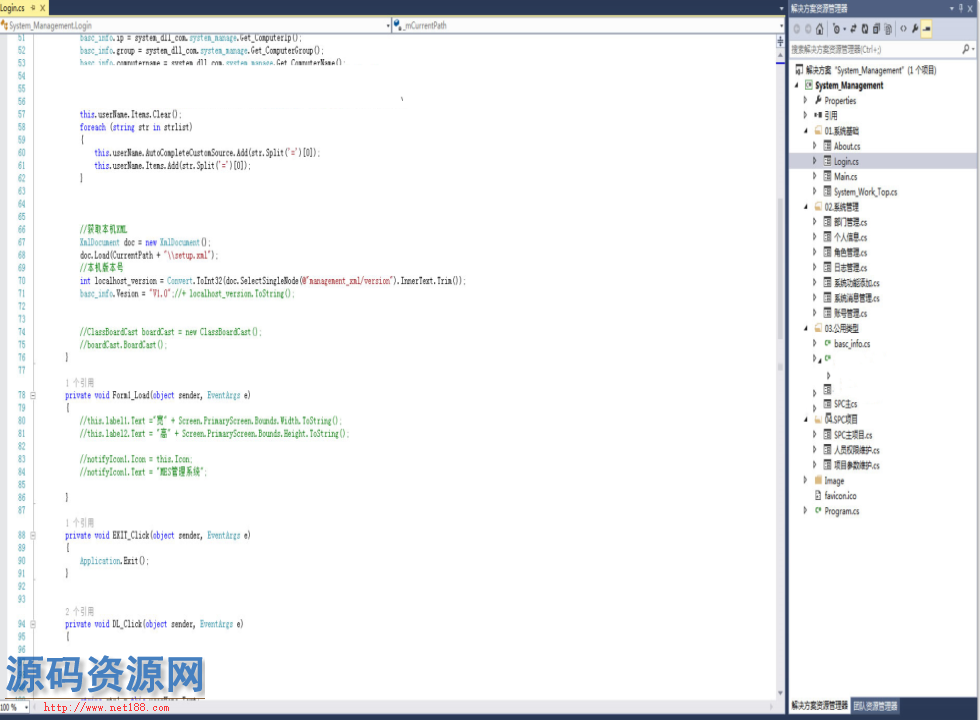This screenshot has width=980, height=720.
Task: Collapse the EXIT_Click method outline
Action: (33, 535)
